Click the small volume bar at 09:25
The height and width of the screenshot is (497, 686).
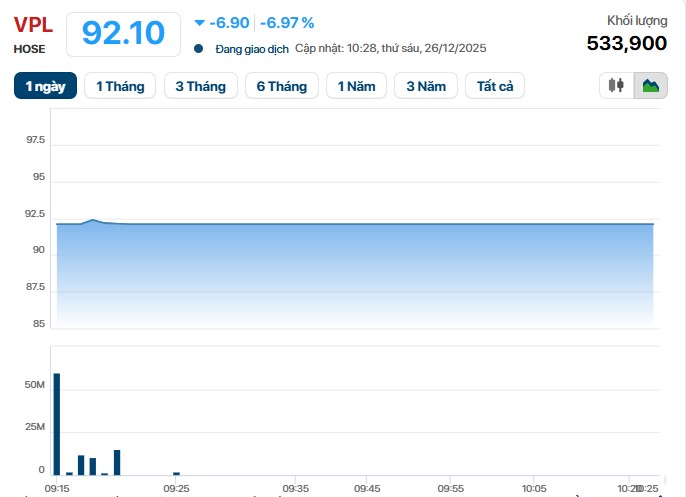pos(176,473)
